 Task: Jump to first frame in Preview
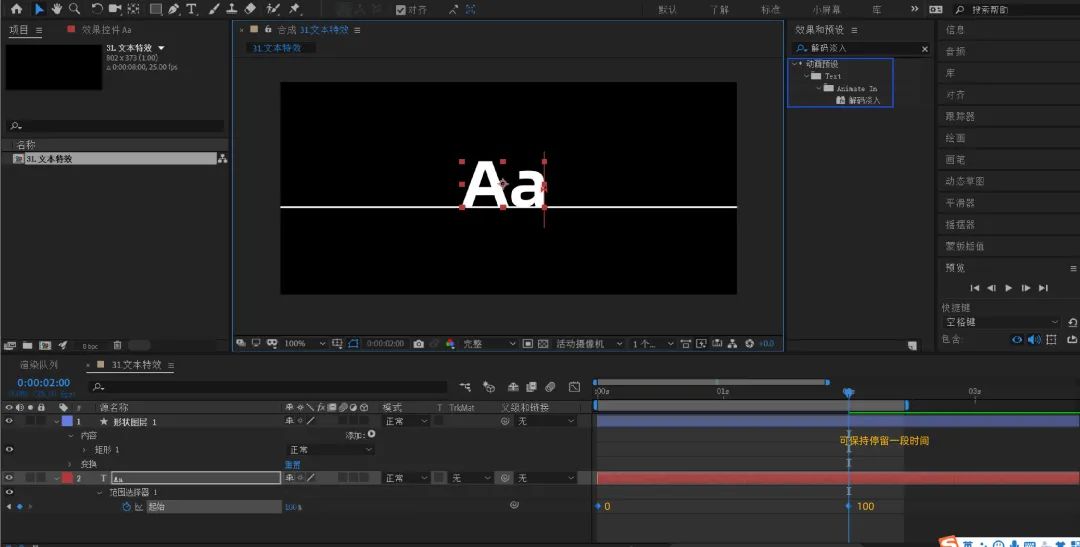coord(975,288)
